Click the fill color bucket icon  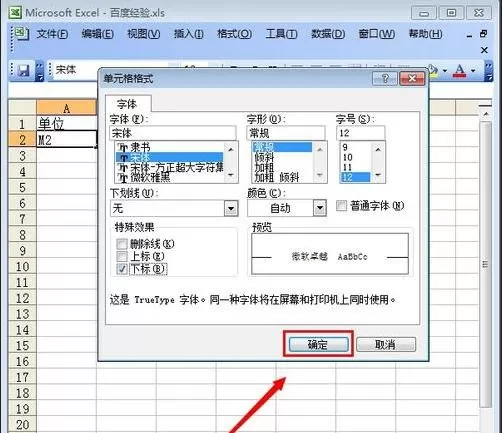(x=433, y=71)
